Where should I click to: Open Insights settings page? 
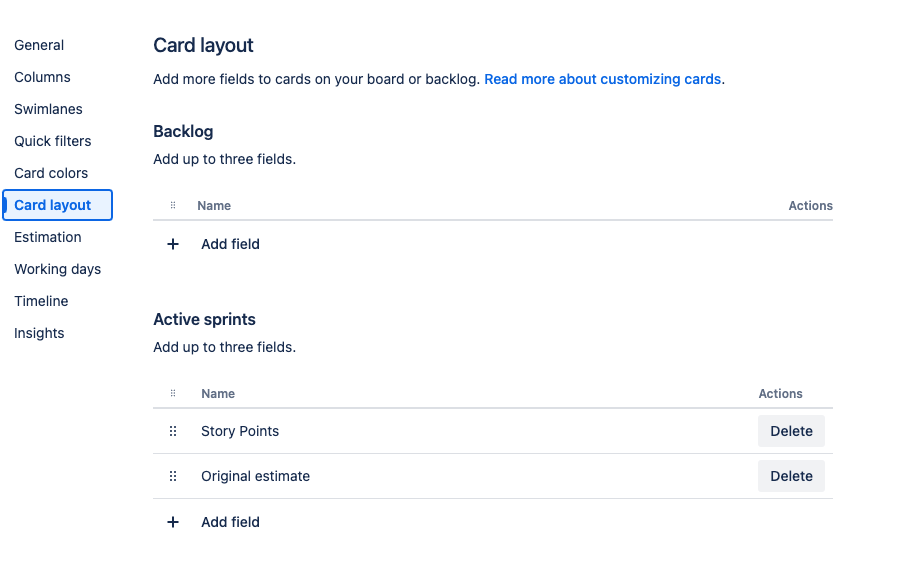[39, 333]
